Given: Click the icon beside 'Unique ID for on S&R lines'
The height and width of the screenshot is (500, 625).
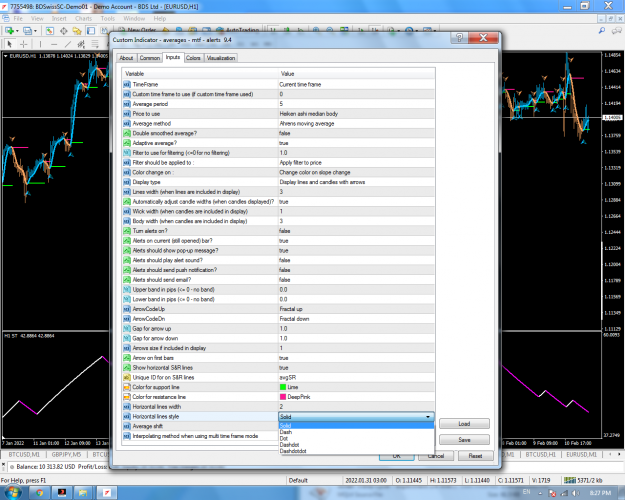Looking at the screenshot, I should 127,377.
